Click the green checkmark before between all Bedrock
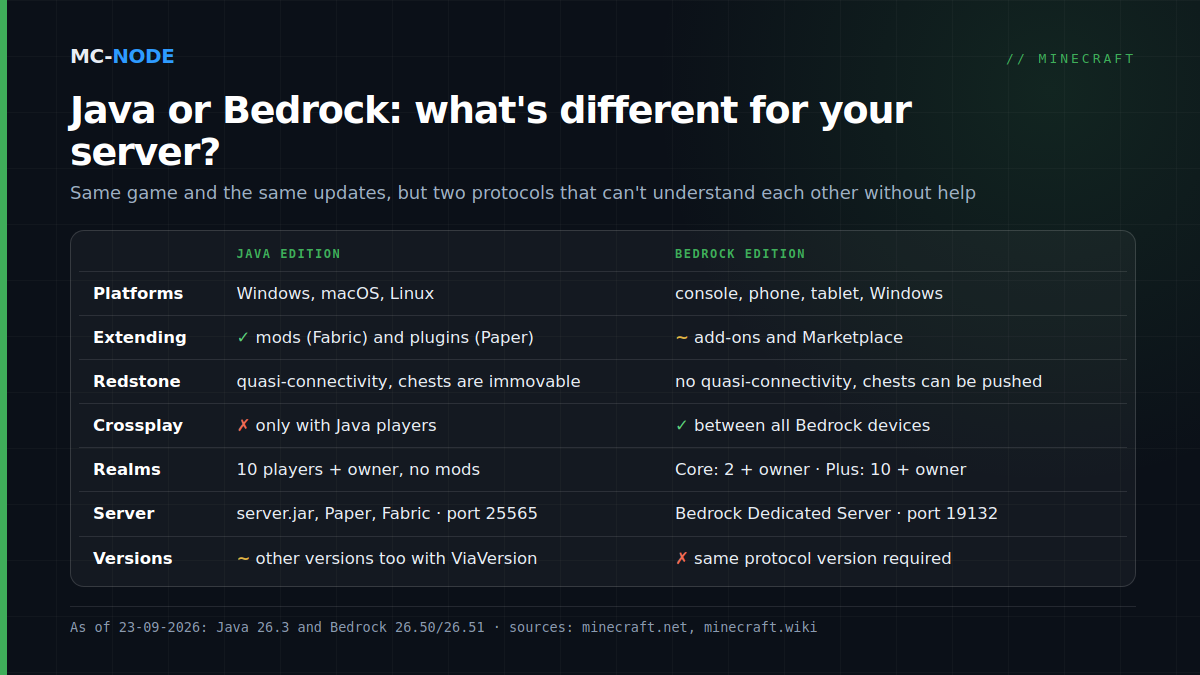This screenshot has width=1200, height=675. [682, 426]
